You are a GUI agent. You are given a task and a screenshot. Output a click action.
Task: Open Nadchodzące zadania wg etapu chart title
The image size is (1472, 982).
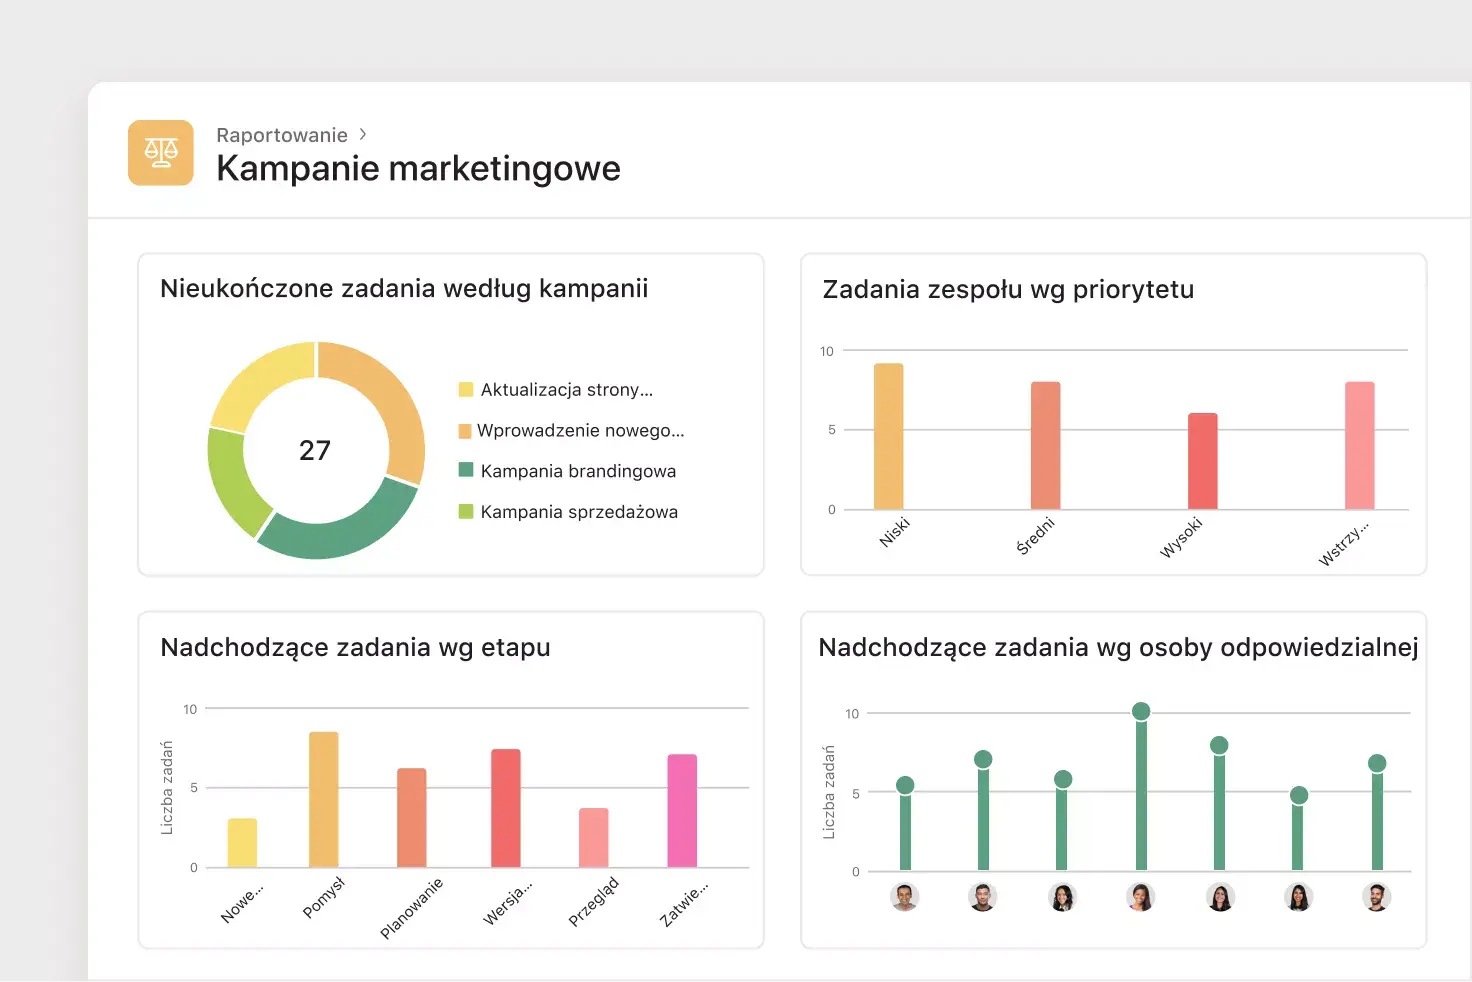(x=355, y=648)
